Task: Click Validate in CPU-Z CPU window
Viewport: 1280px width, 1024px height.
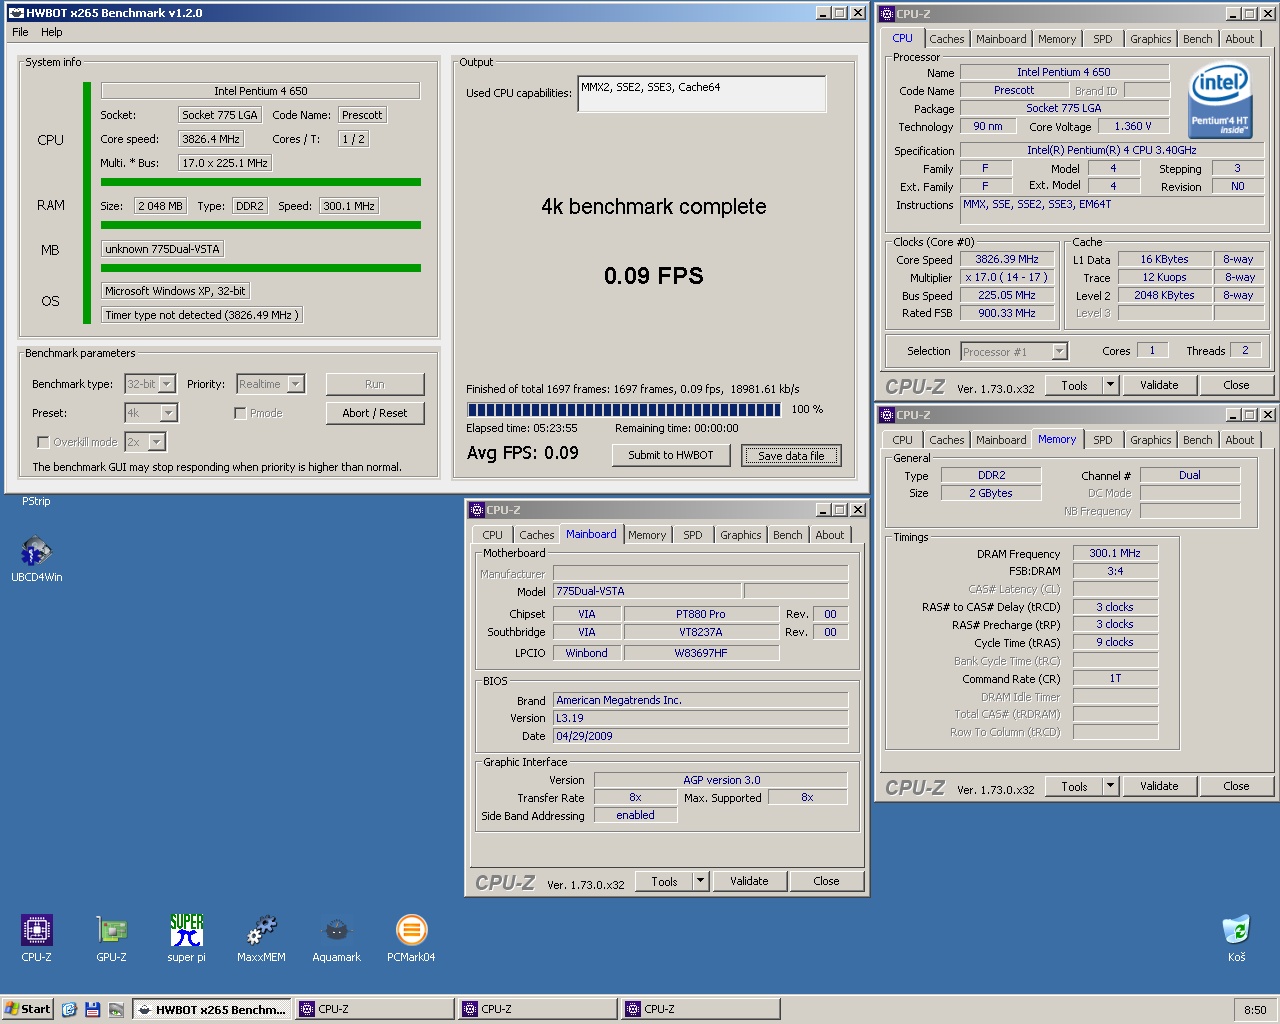Action: pos(1159,385)
